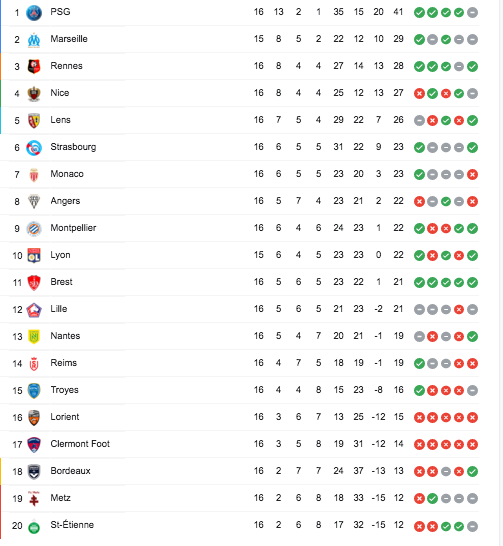503x546 pixels.
Task: Click the Lorient team crest
Action: coord(34,418)
